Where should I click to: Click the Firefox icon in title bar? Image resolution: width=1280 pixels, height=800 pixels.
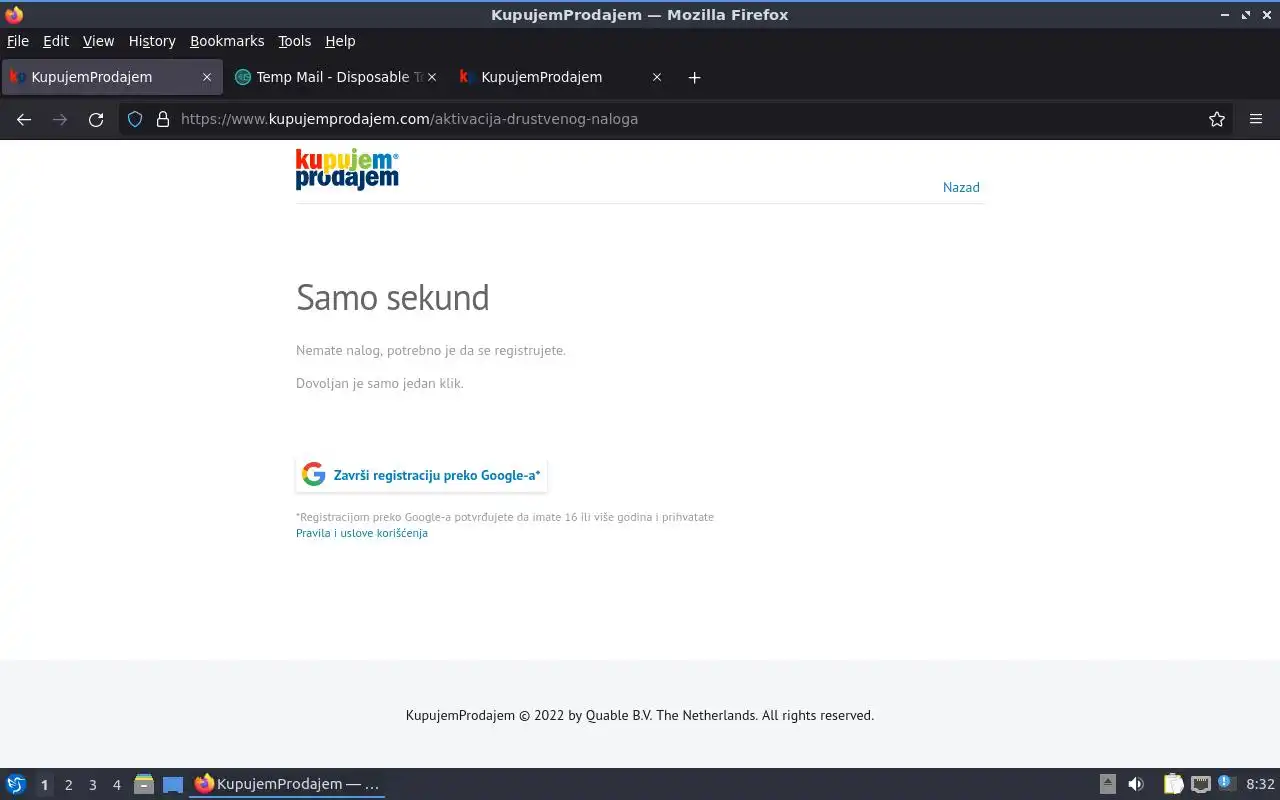14,15
